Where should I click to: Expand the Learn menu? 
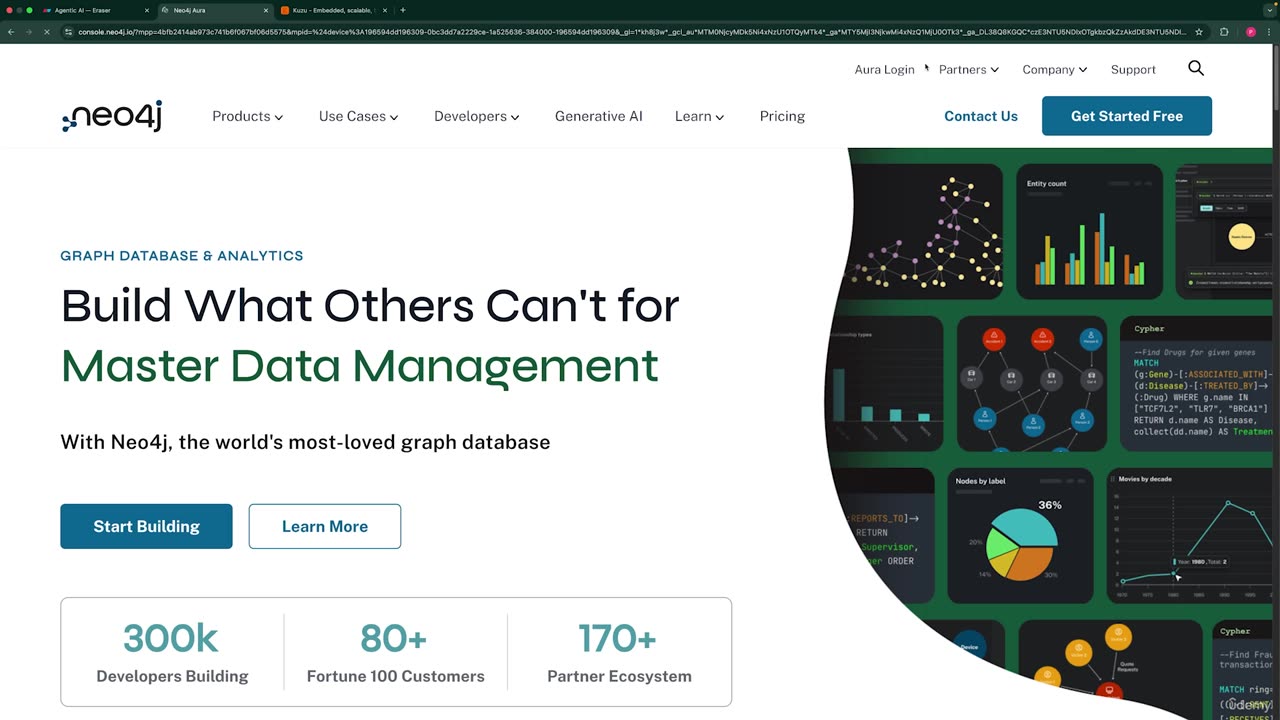coord(699,116)
